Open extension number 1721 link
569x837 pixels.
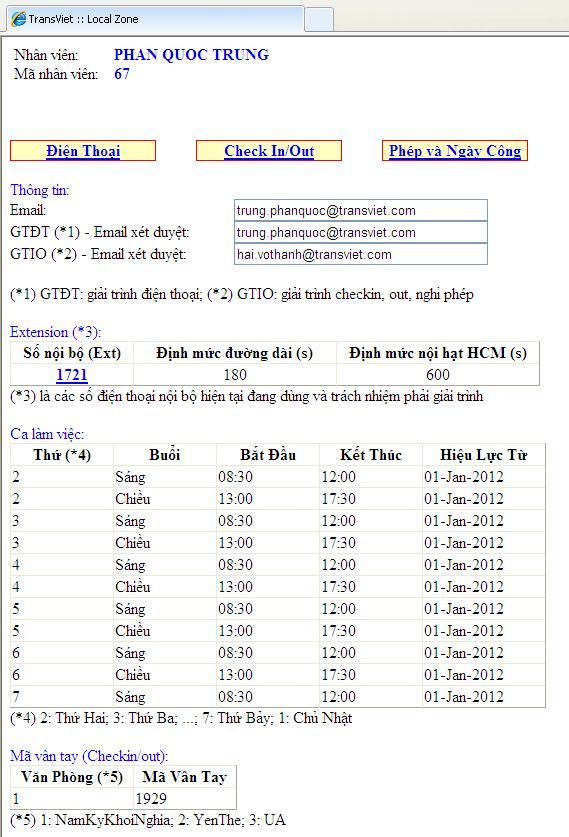(x=72, y=375)
